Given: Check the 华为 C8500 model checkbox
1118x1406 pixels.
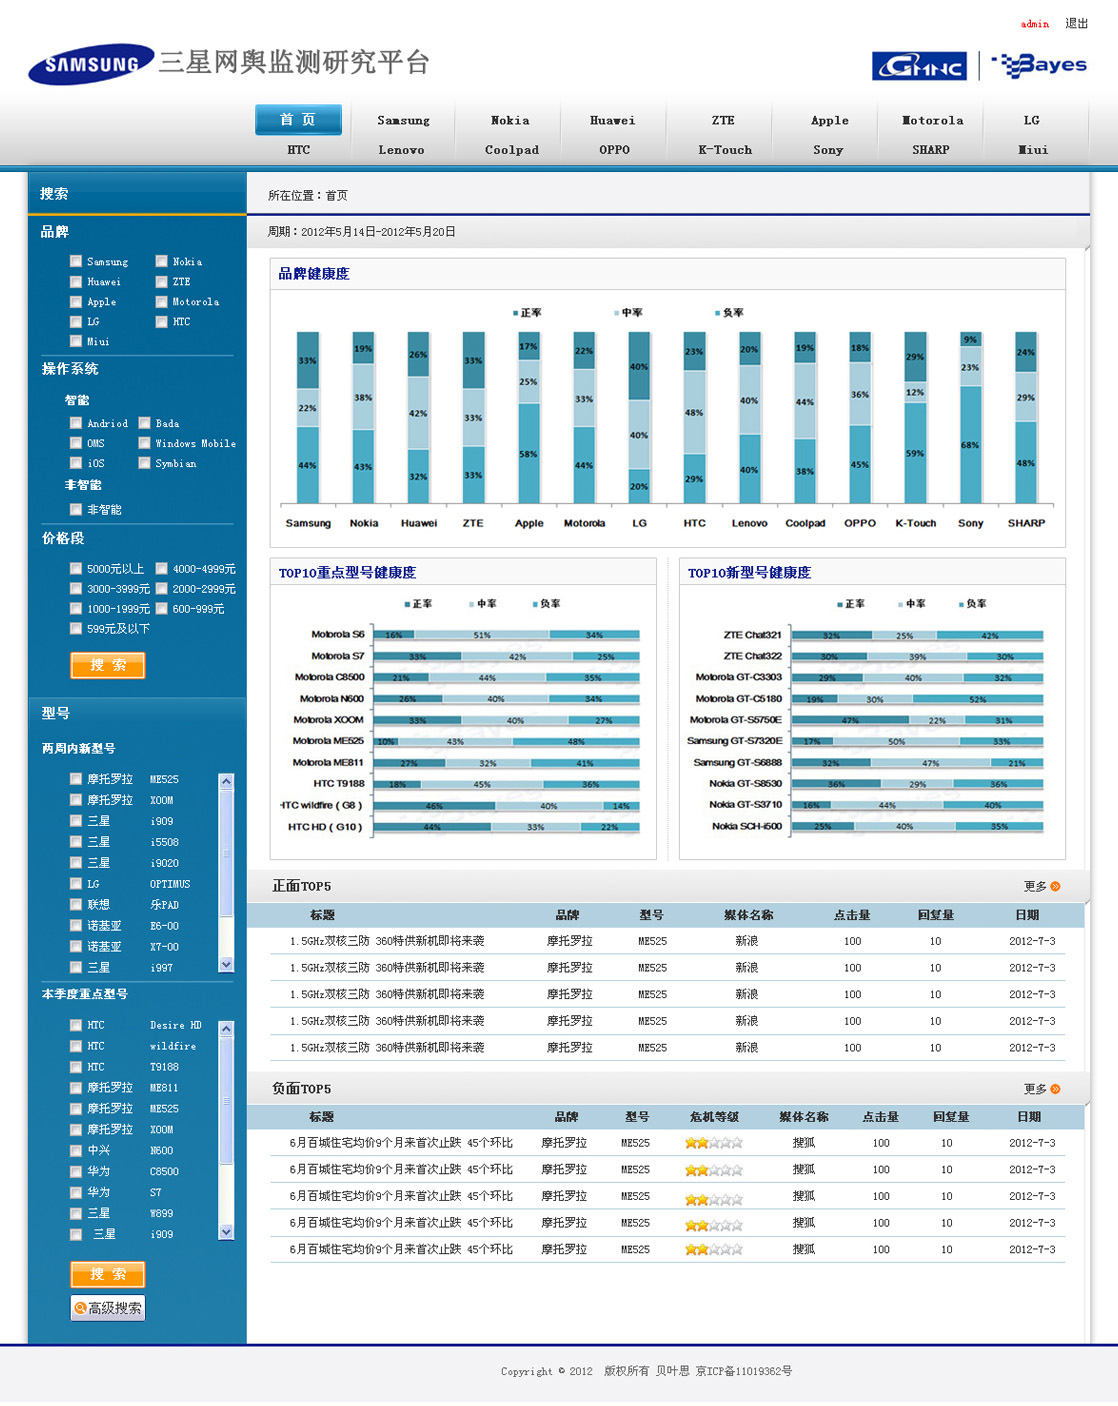Looking at the screenshot, I should (x=76, y=1171).
